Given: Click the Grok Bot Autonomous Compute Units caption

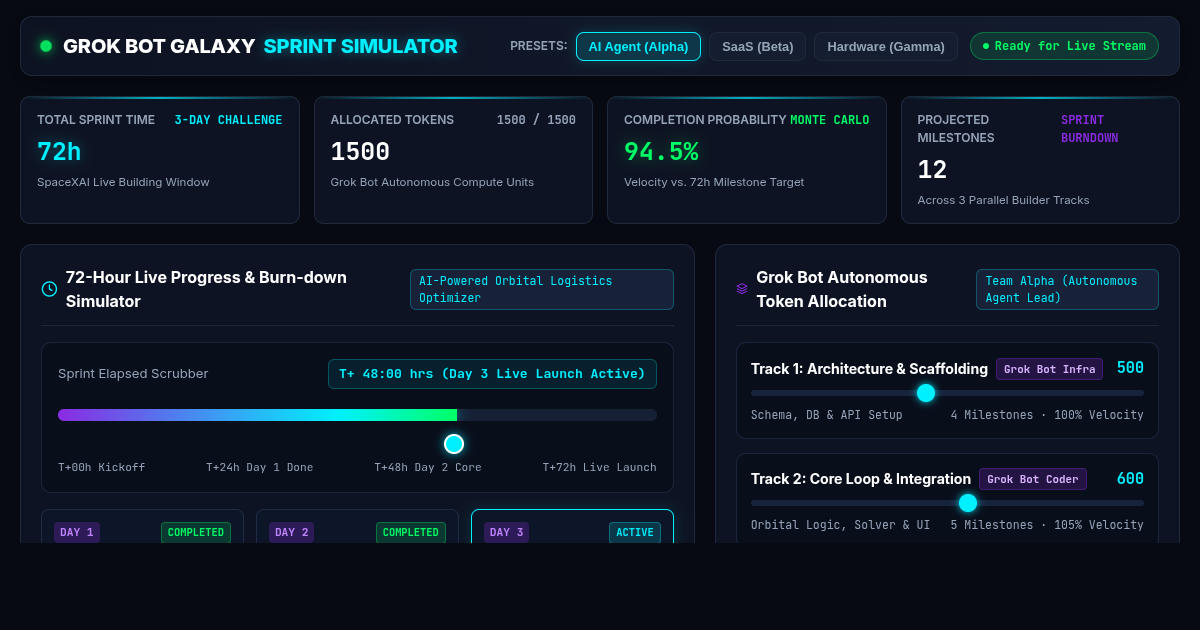Looking at the screenshot, I should (x=432, y=182).
